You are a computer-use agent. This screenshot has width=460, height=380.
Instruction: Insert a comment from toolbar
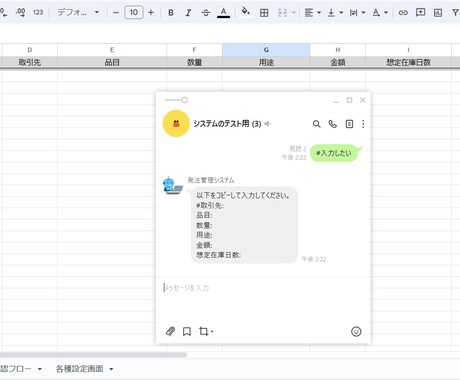tap(420, 13)
